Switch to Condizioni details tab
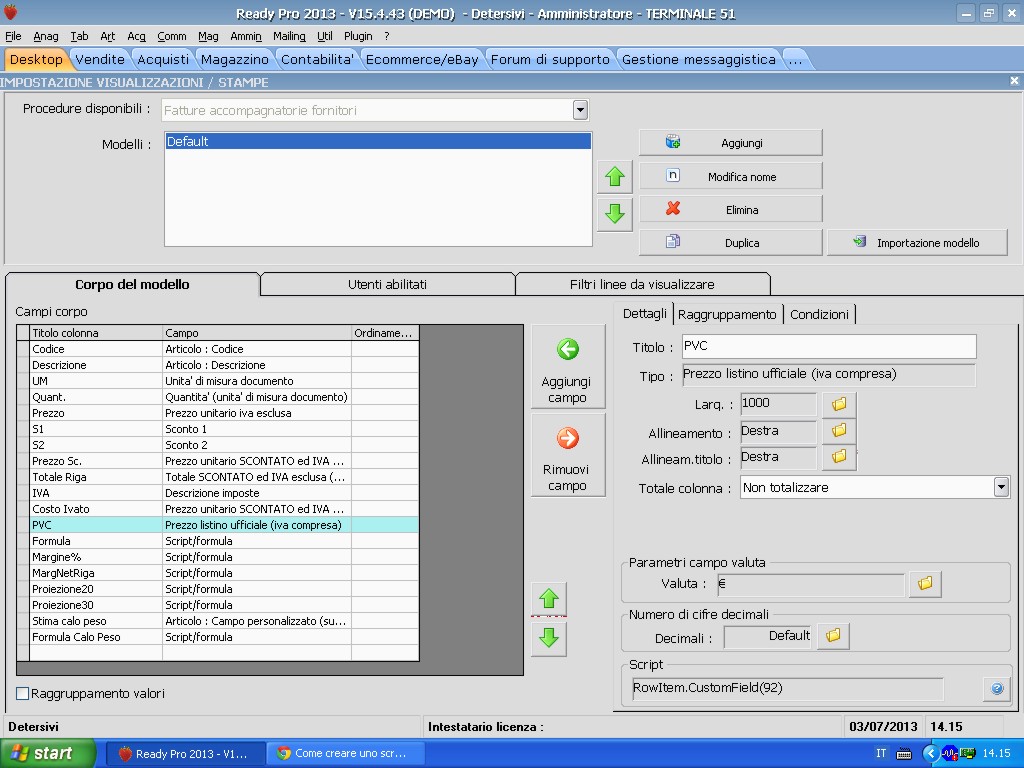1024x768 pixels. 819,315
